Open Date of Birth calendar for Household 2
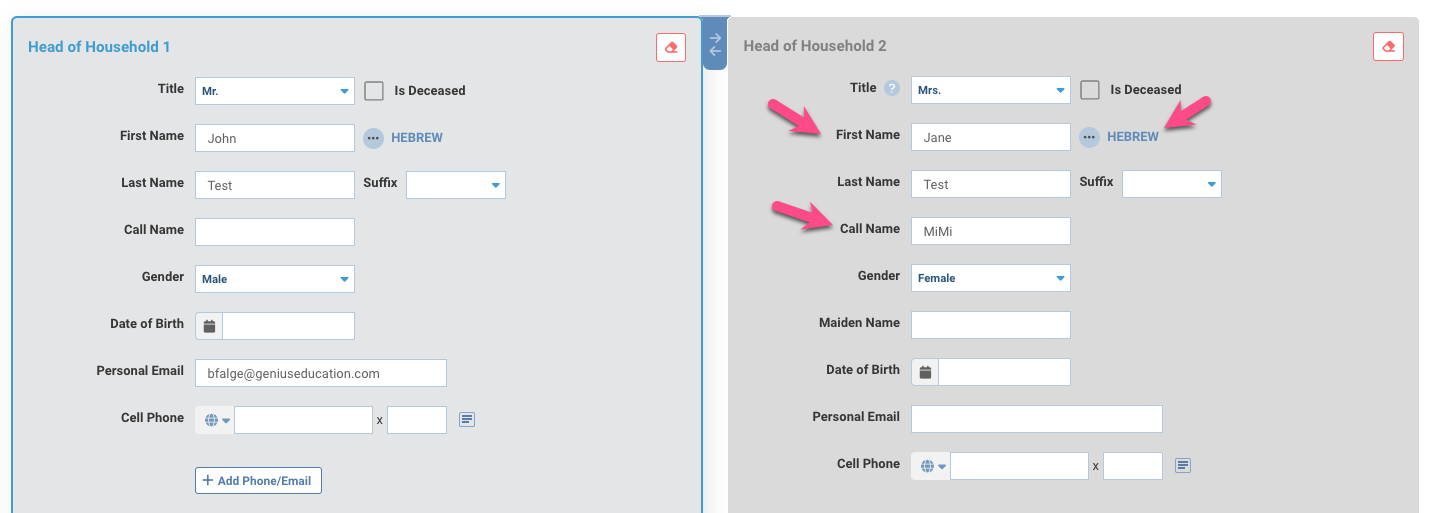Screen dimensions: 1431x513 click(x=925, y=372)
